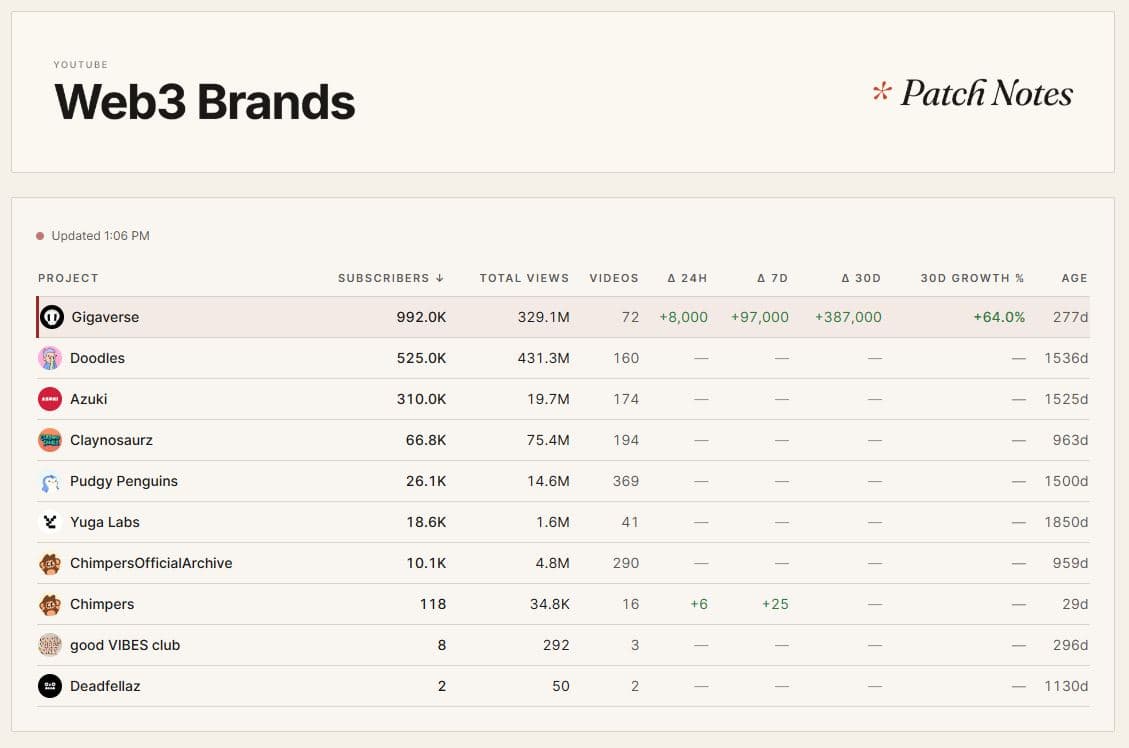Sort by 30D Growth % column header
The image size is (1129, 748).
(972, 278)
